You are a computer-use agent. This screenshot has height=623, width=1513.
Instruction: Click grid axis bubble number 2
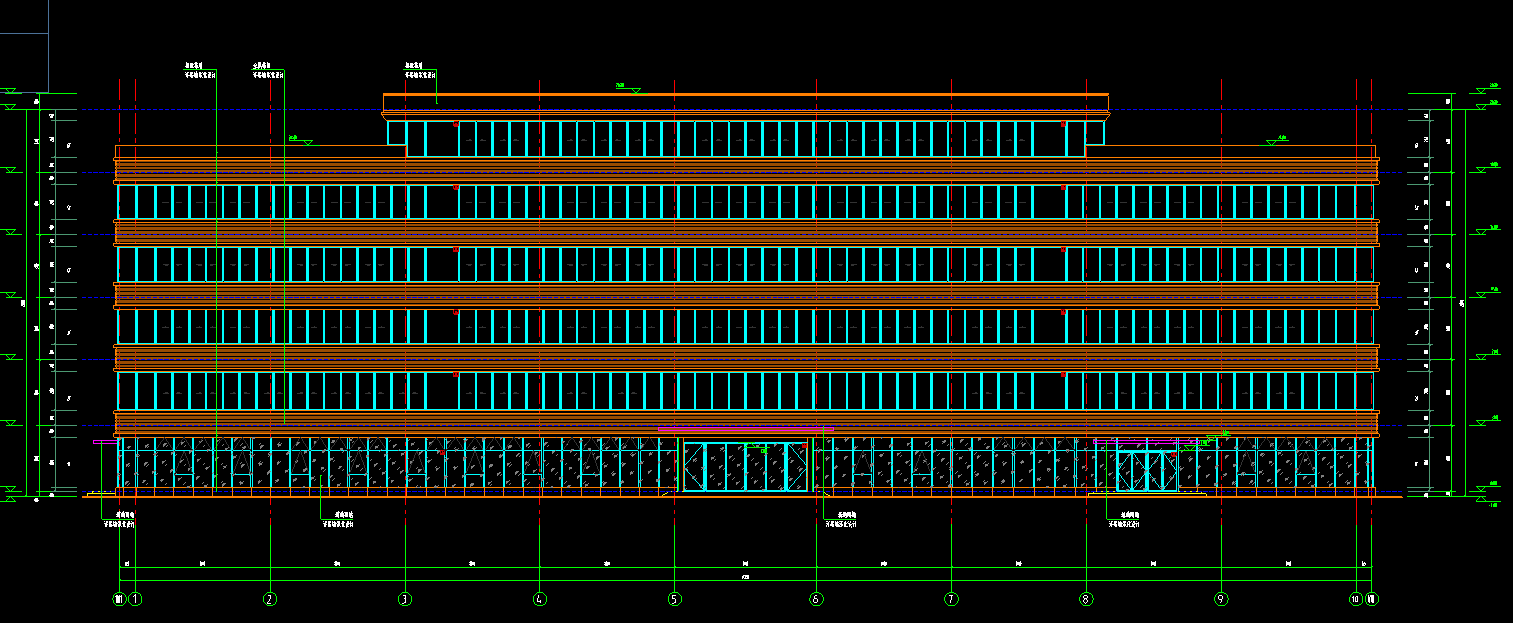[x=269, y=600]
